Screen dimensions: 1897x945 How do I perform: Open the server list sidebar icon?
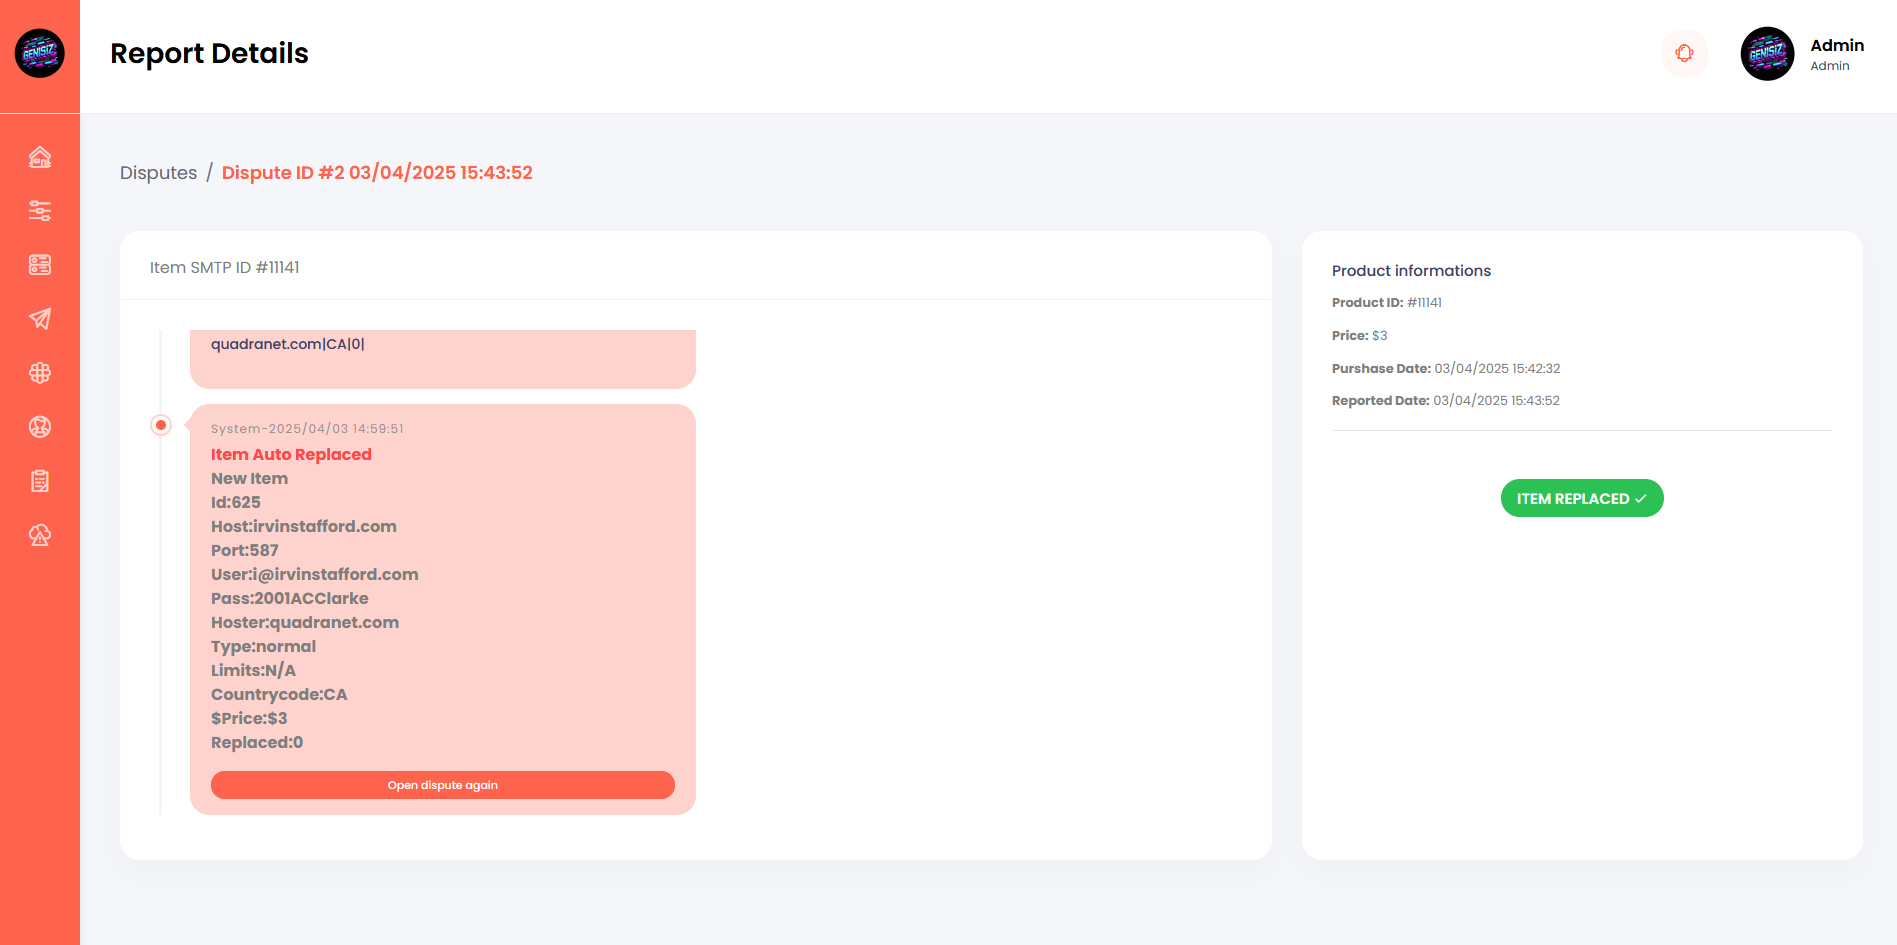(x=40, y=265)
